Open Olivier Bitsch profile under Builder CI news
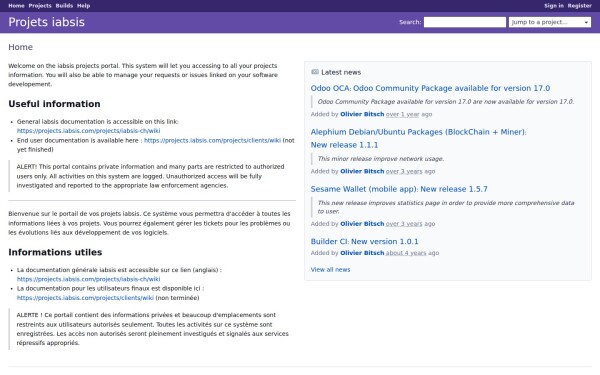Image resolution: width=600 pixels, height=375 pixels. pyautogui.click(x=362, y=253)
